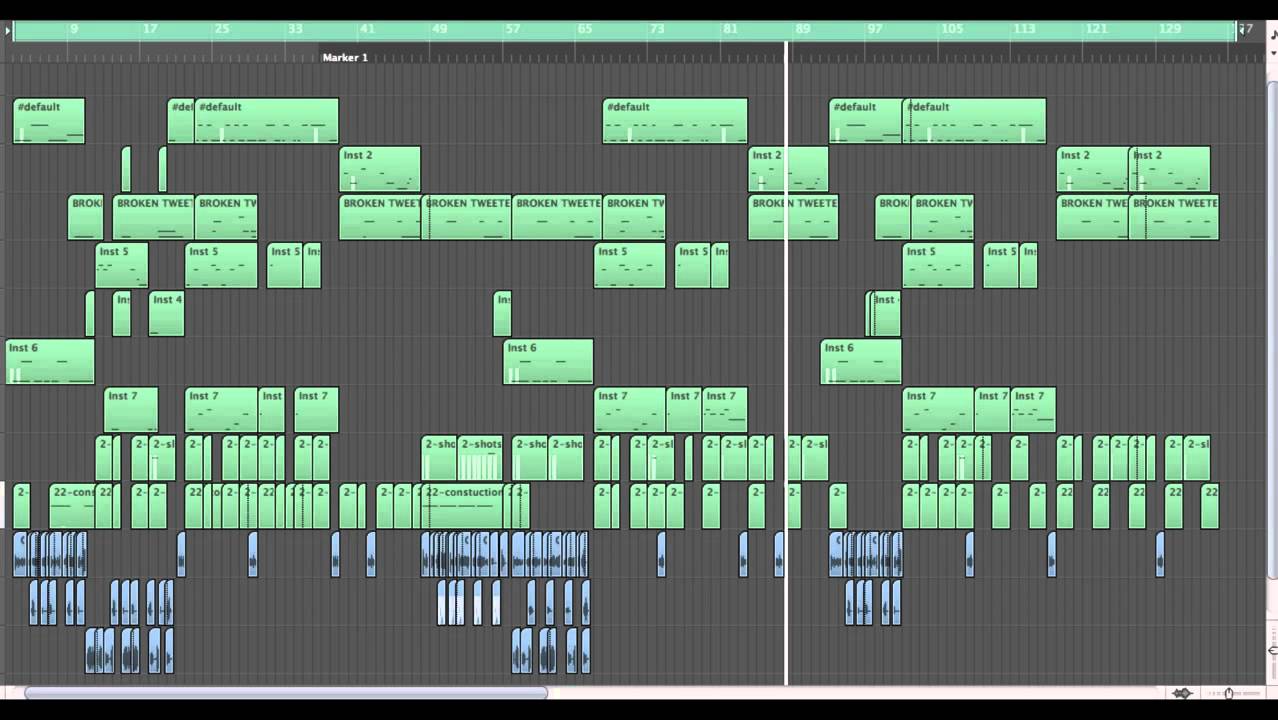Select the leftmost Inst 6 region

[50, 361]
